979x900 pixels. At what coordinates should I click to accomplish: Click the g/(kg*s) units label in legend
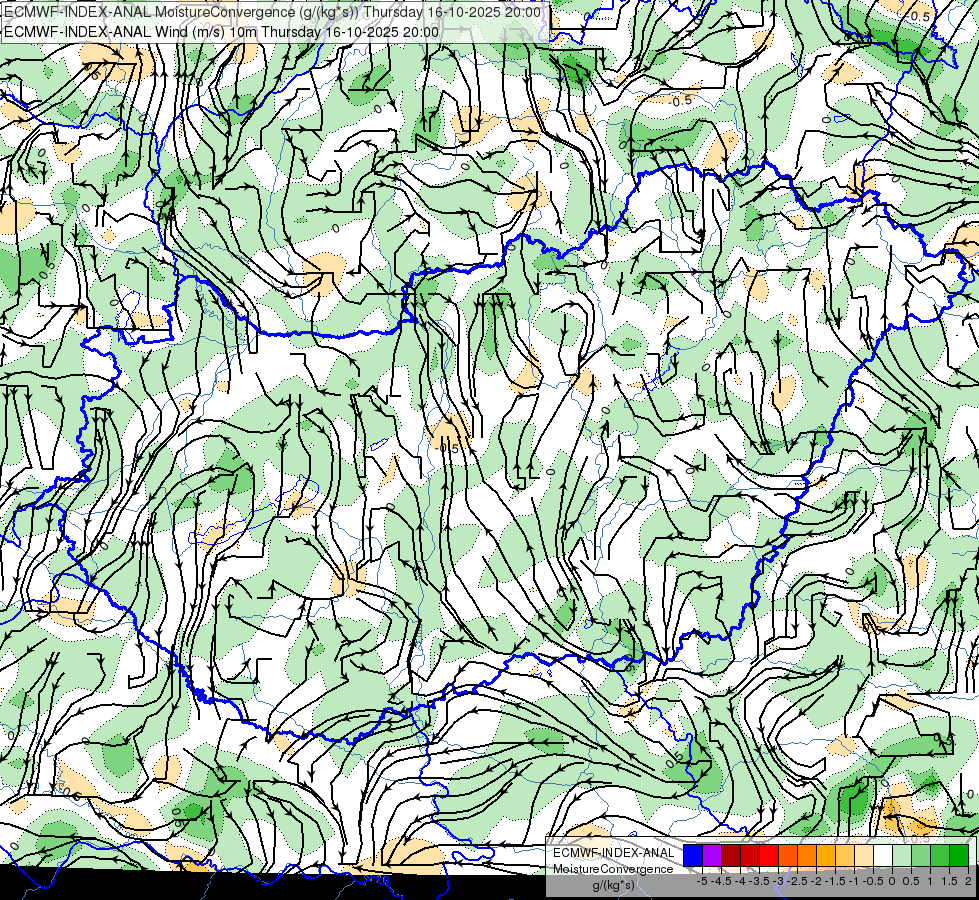(x=613, y=885)
